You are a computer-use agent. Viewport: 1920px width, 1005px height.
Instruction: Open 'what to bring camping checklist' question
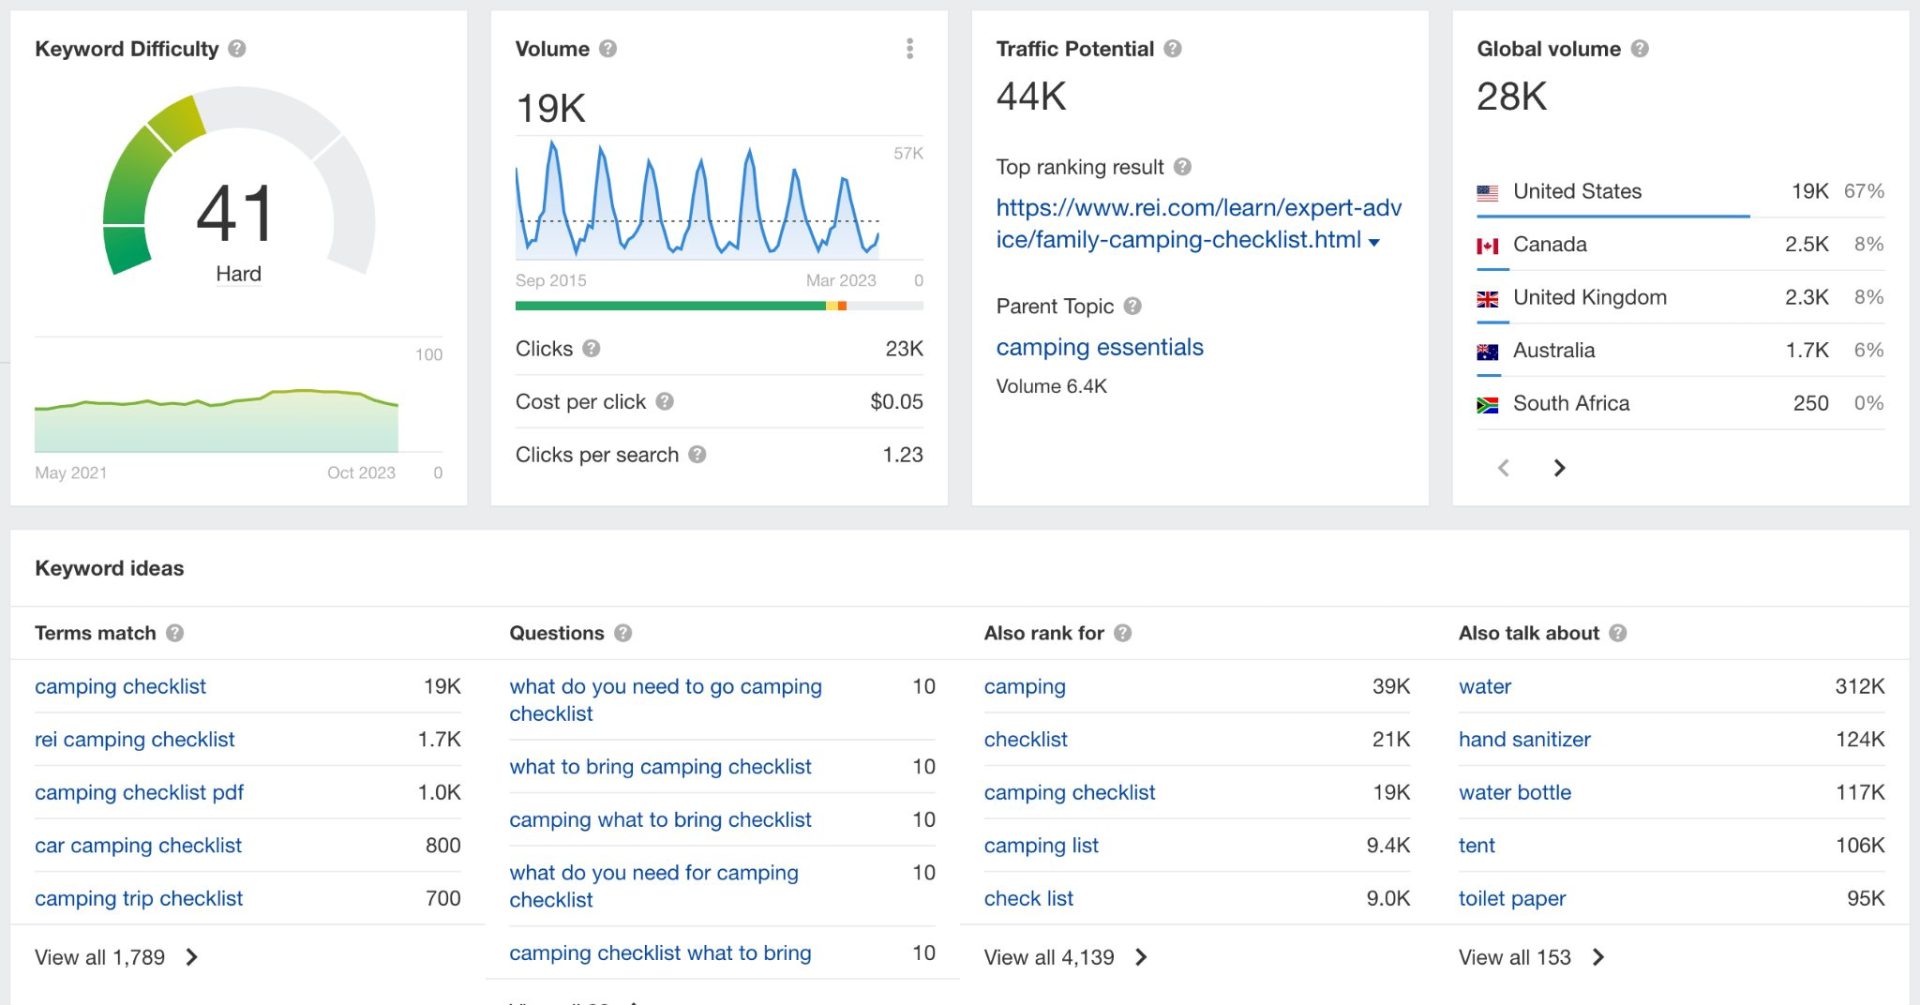pyautogui.click(x=660, y=766)
